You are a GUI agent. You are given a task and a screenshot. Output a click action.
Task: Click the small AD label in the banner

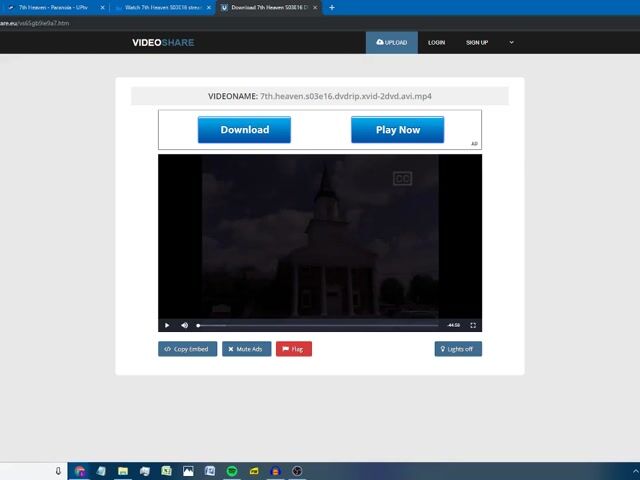[x=474, y=144]
